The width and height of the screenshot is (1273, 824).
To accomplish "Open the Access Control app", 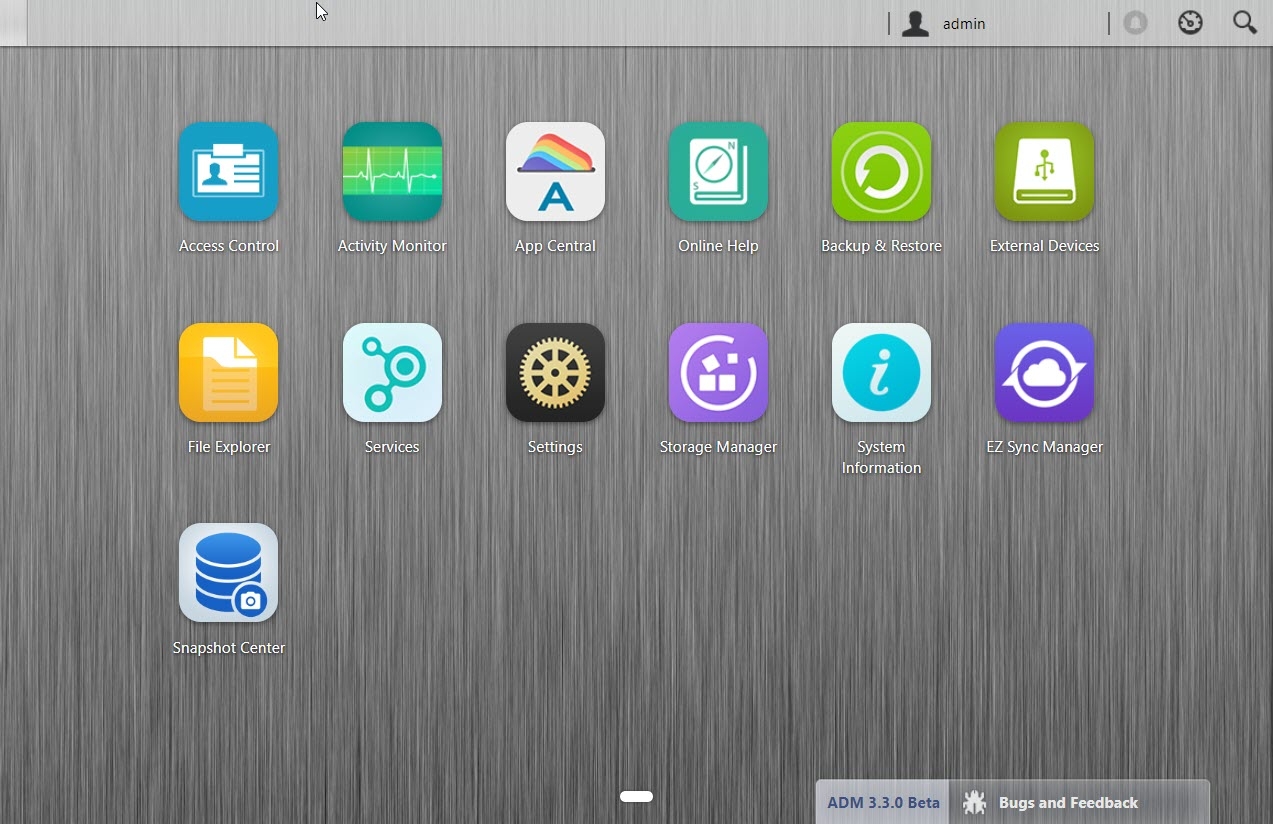I will click(228, 172).
